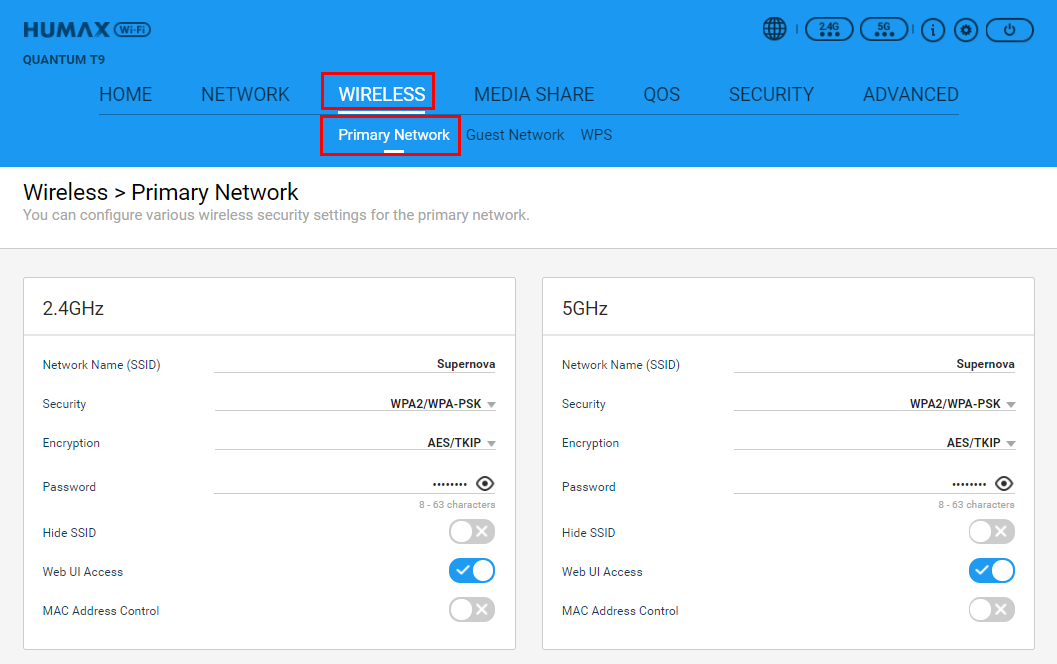
Task: Click the 2.4GHz 8 - 63 characters hint
Action: coord(457,504)
